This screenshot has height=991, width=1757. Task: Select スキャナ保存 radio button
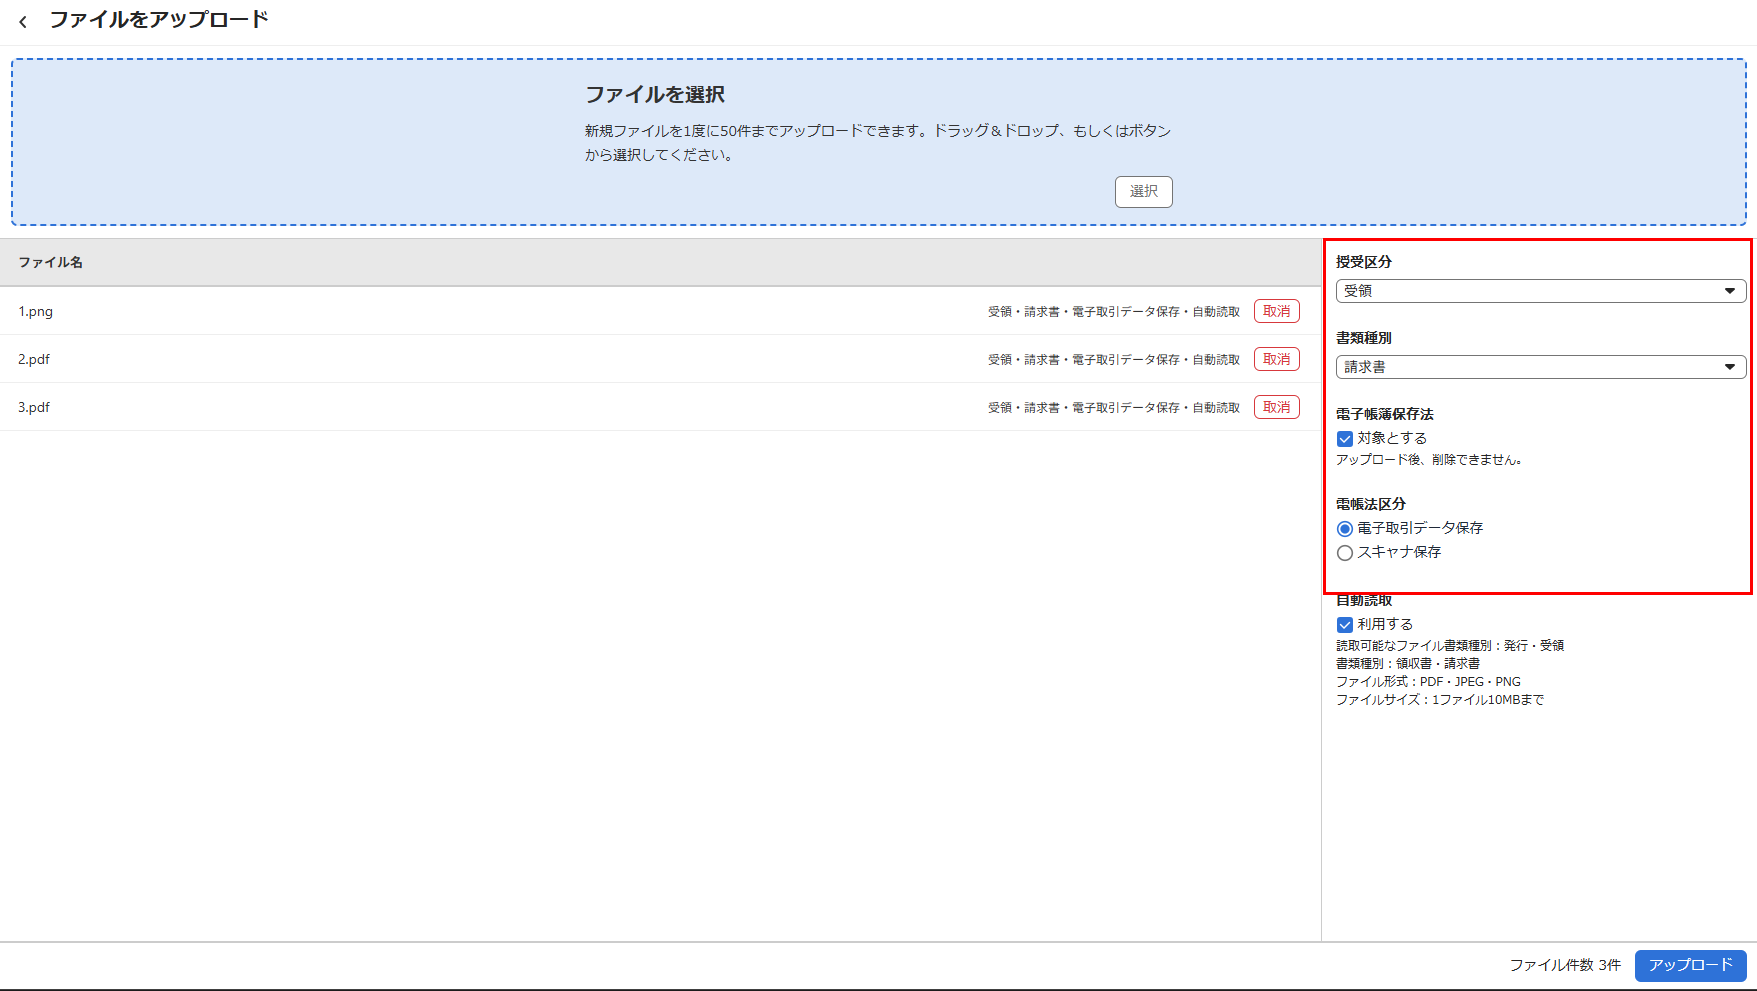pos(1345,553)
